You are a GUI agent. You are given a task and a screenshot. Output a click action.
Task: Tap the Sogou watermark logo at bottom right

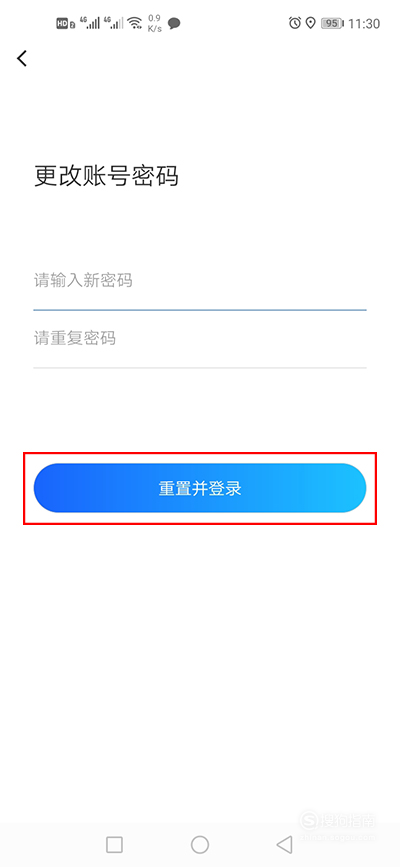(x=338, y=823)
